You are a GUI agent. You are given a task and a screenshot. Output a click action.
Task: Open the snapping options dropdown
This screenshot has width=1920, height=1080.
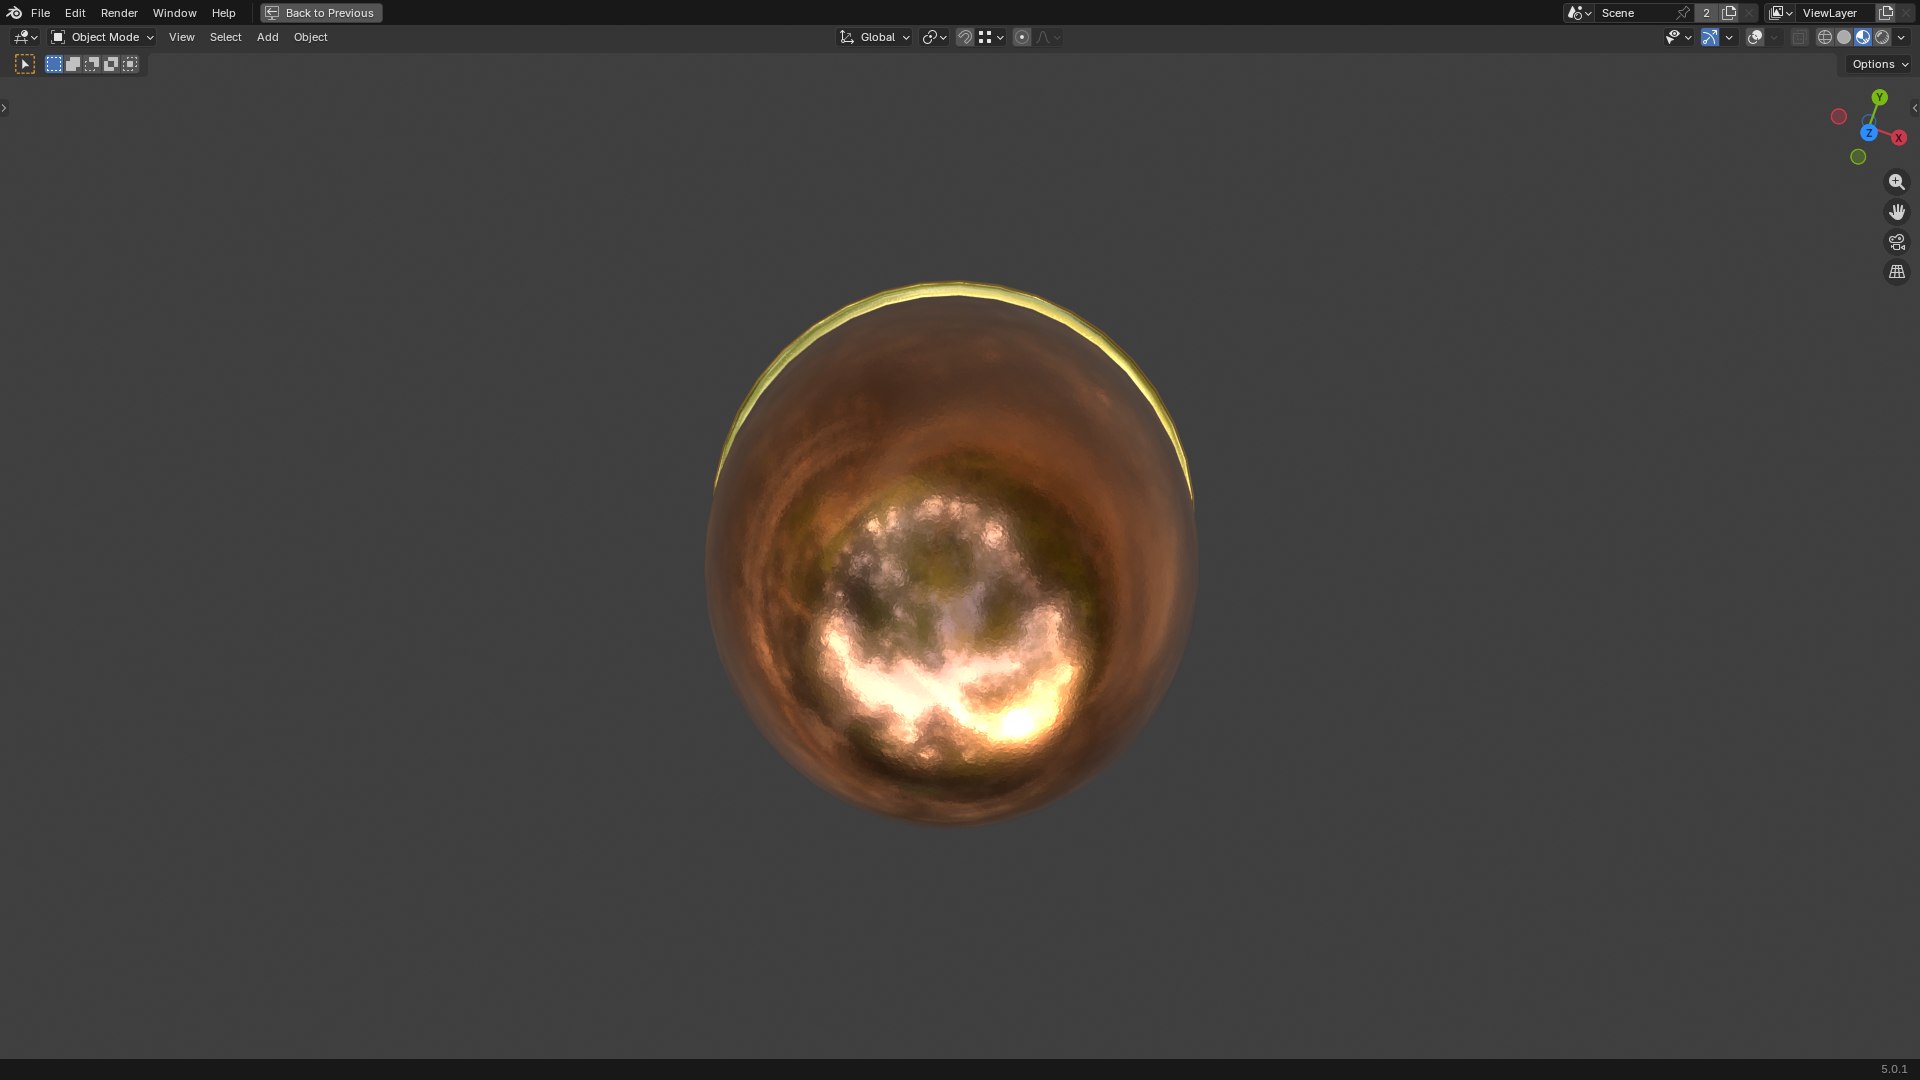pyautogui.click(x=991, y=37)
